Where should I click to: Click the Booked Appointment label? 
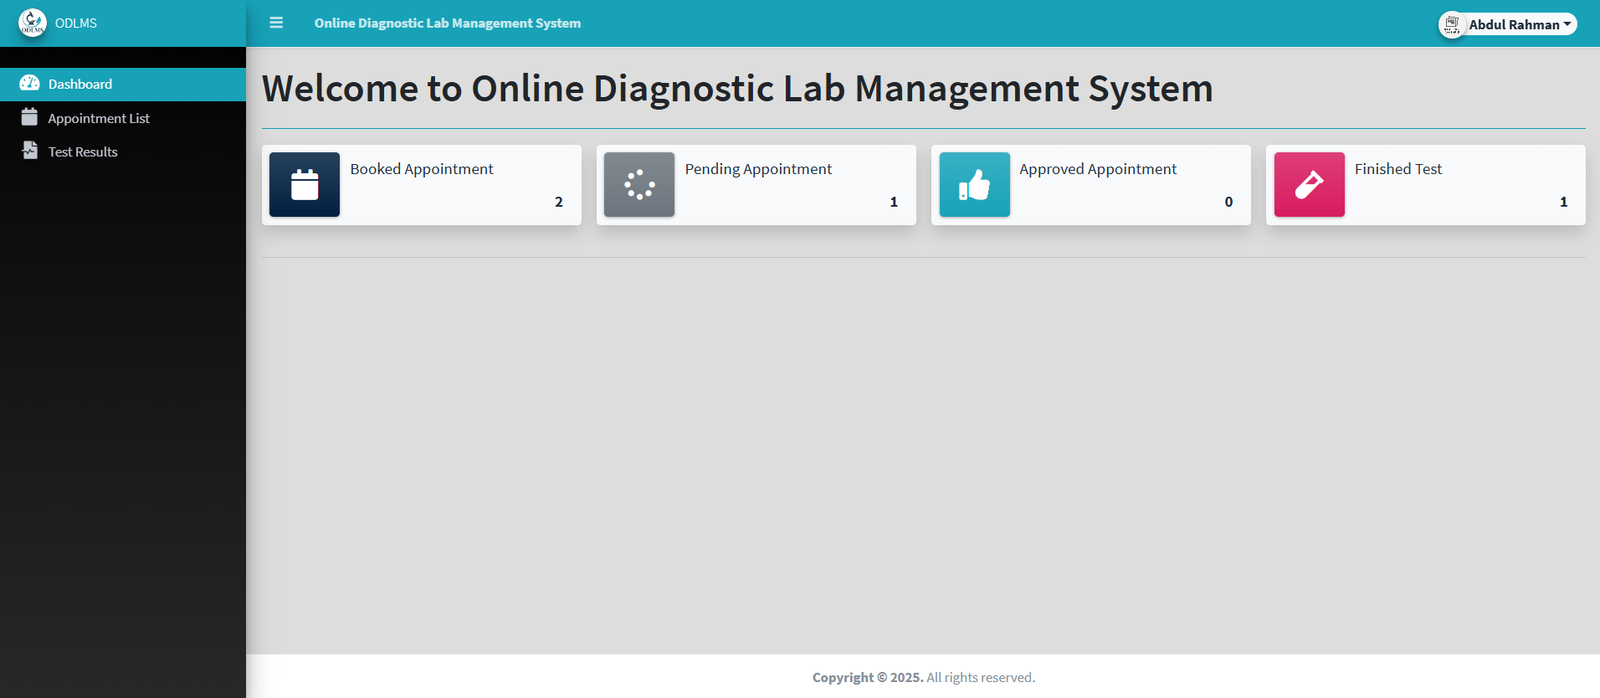coord(421,169)
